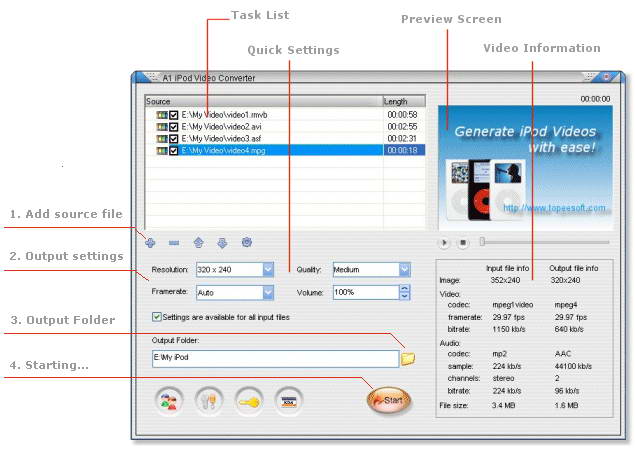Screen dimensions: 635x450
Task: Open the Quality dropdown
Action: coord(404,269)
